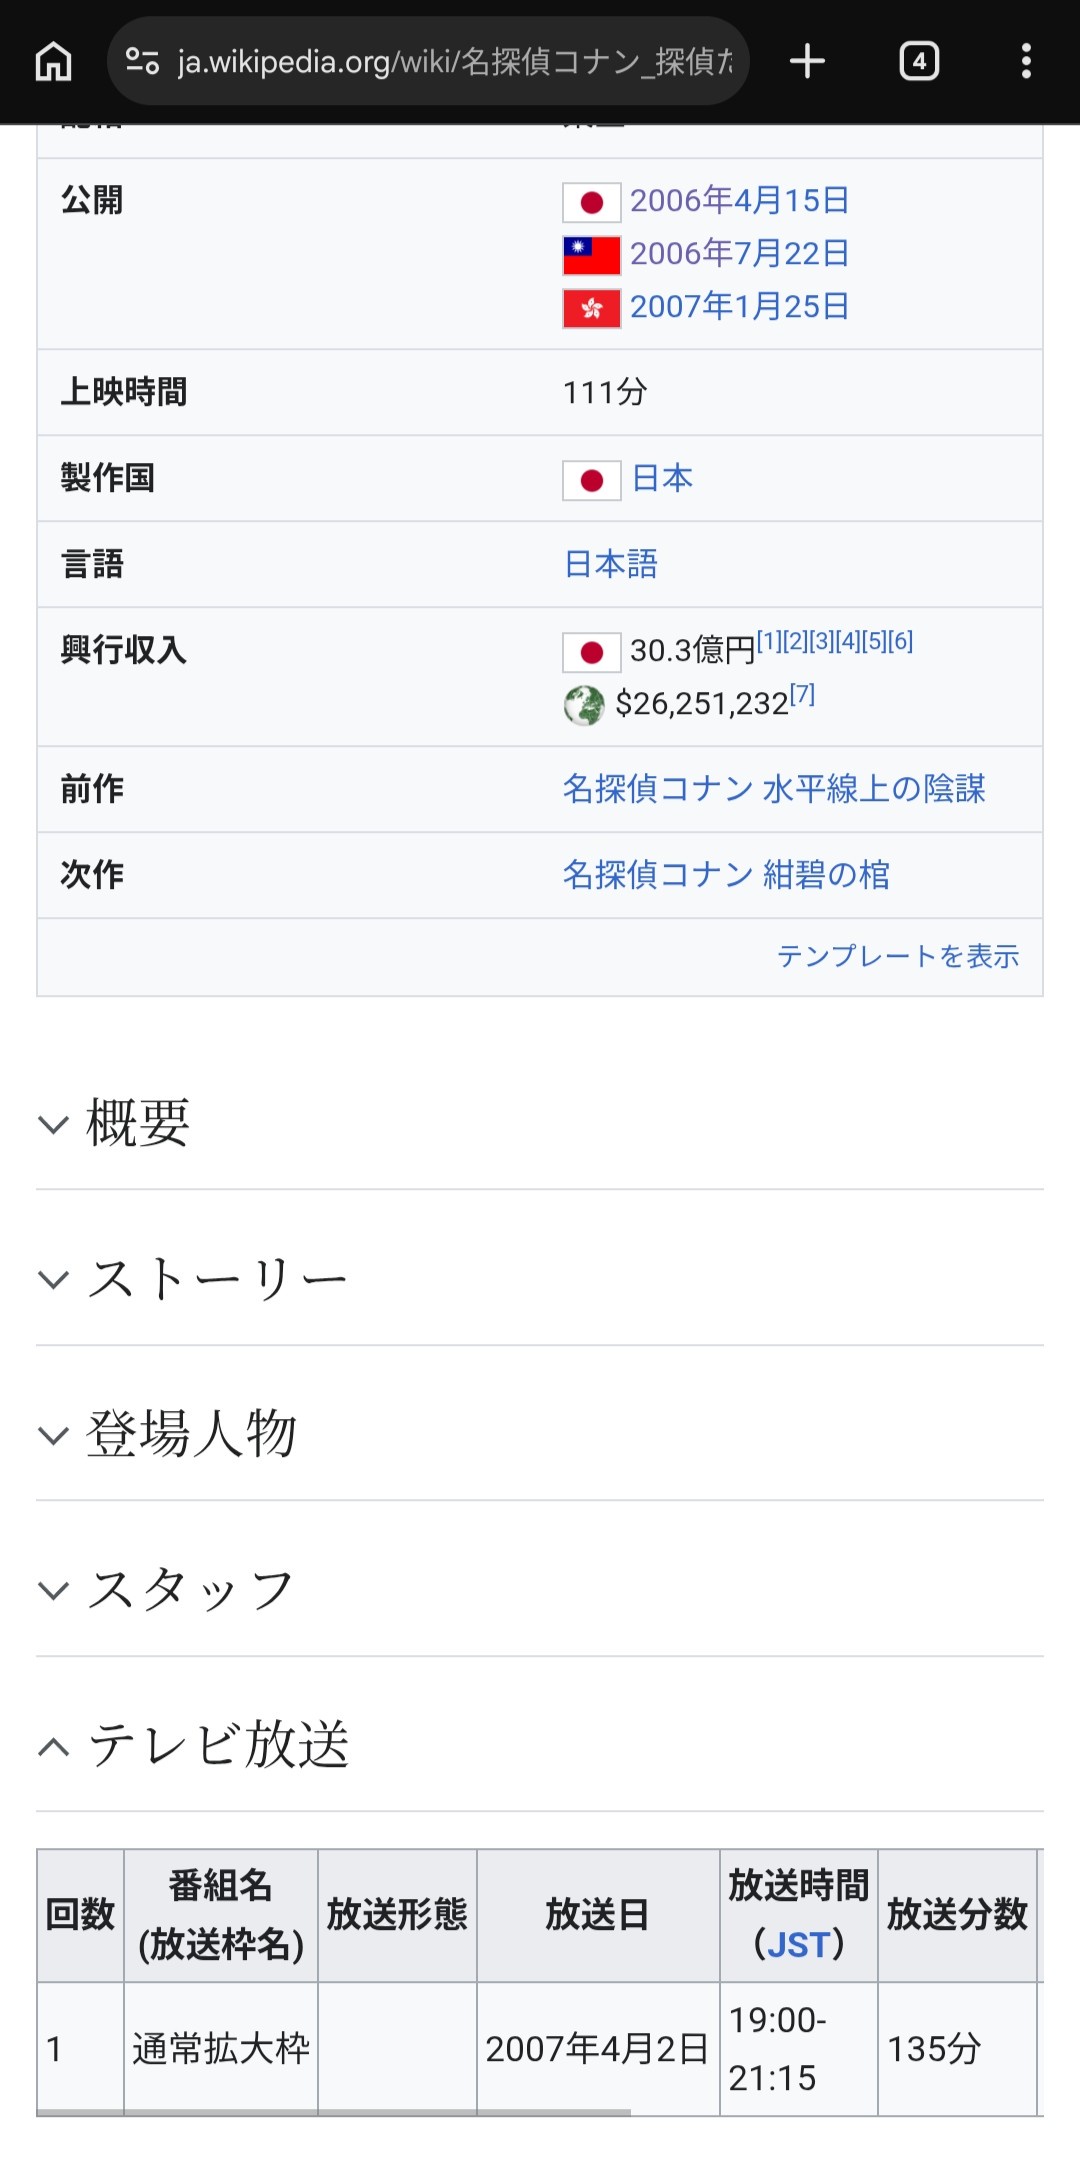
Task: Open the tab switcher showing 4 tabs
Action: (x=919, y=62)
